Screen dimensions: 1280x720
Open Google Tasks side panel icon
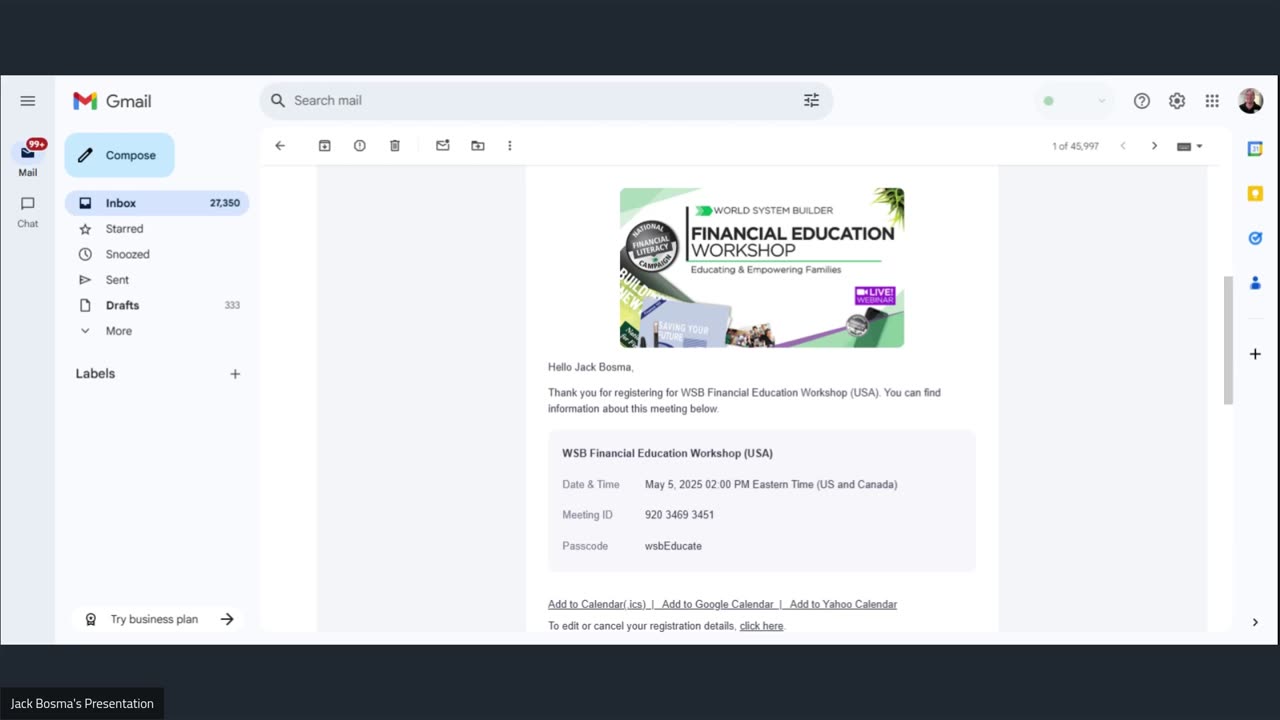click(1255, 238)
